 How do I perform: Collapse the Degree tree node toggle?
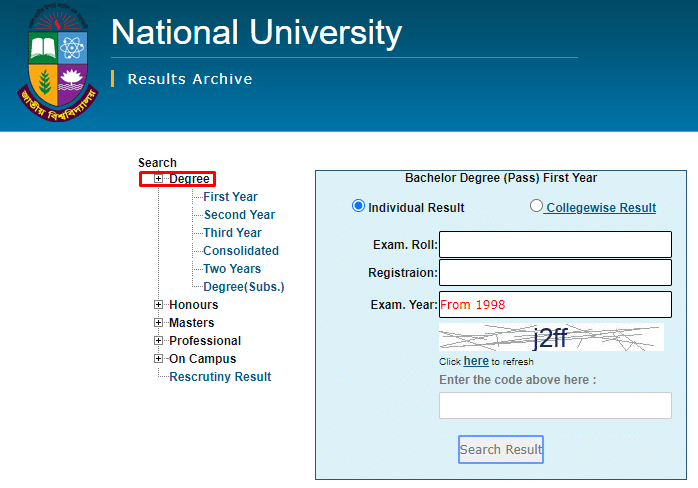click(158, 179)
